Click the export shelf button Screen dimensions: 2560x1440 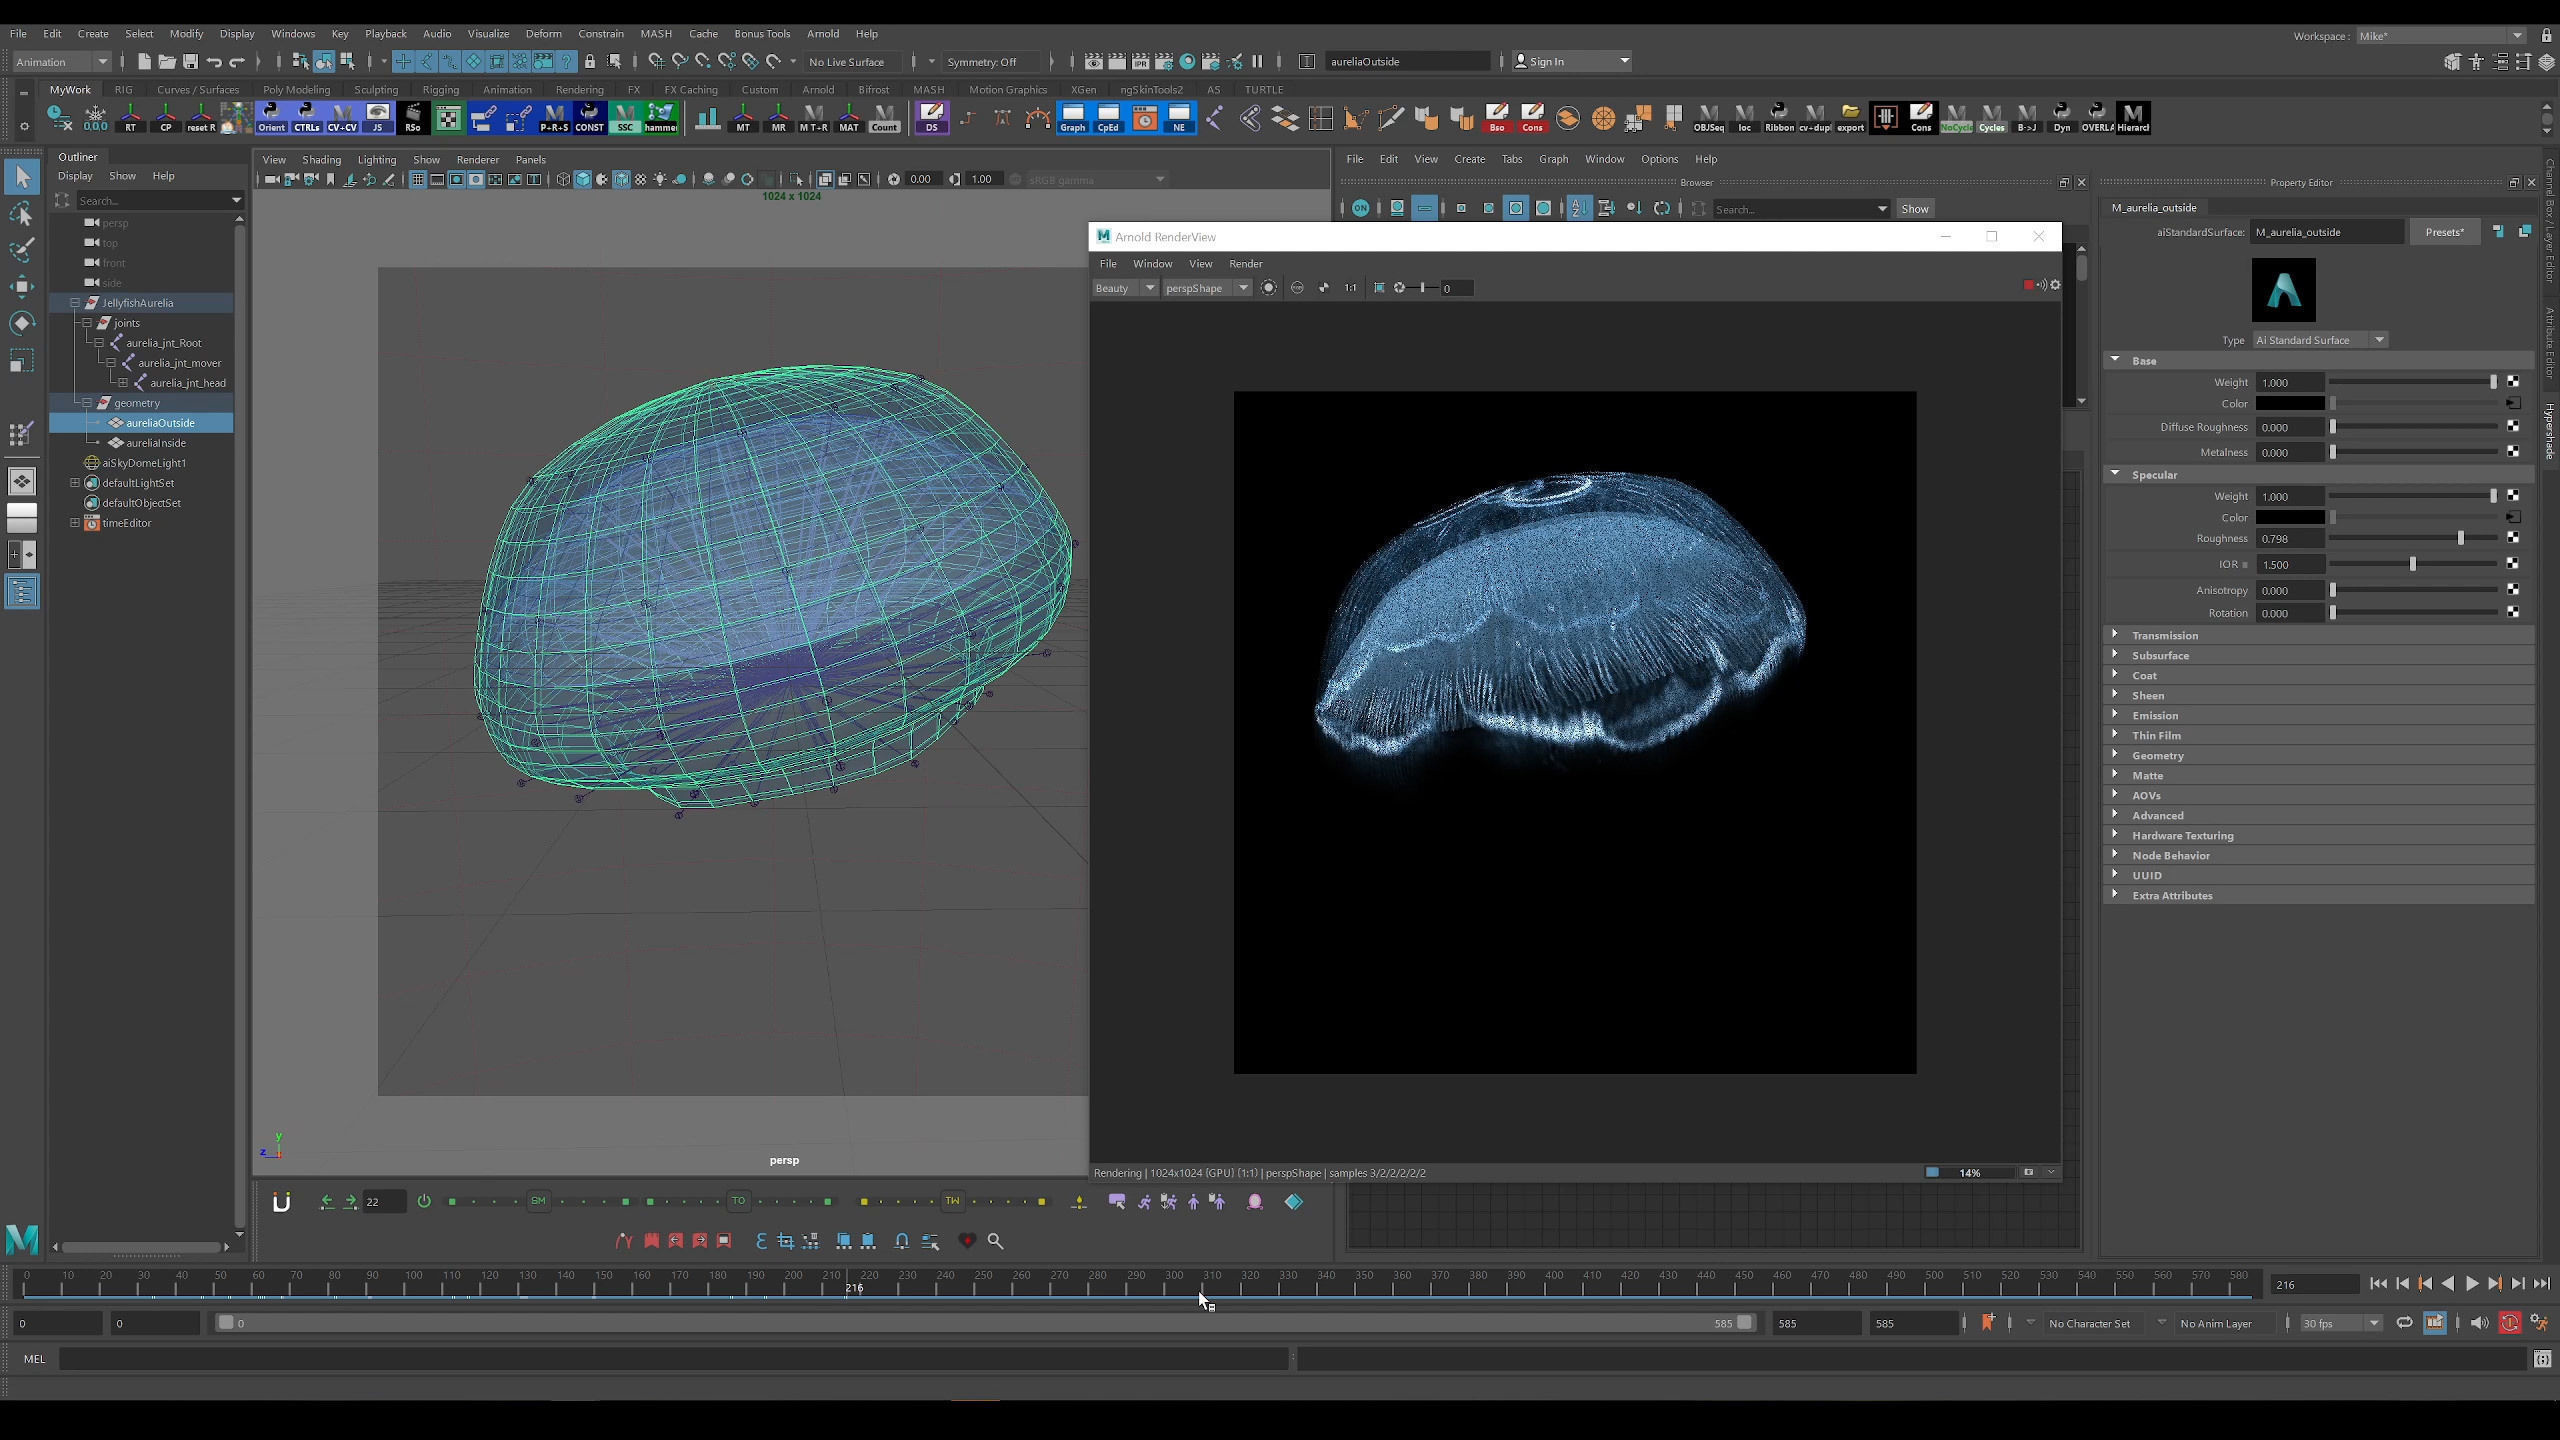pyautogui.click(x=1850, y=118)
